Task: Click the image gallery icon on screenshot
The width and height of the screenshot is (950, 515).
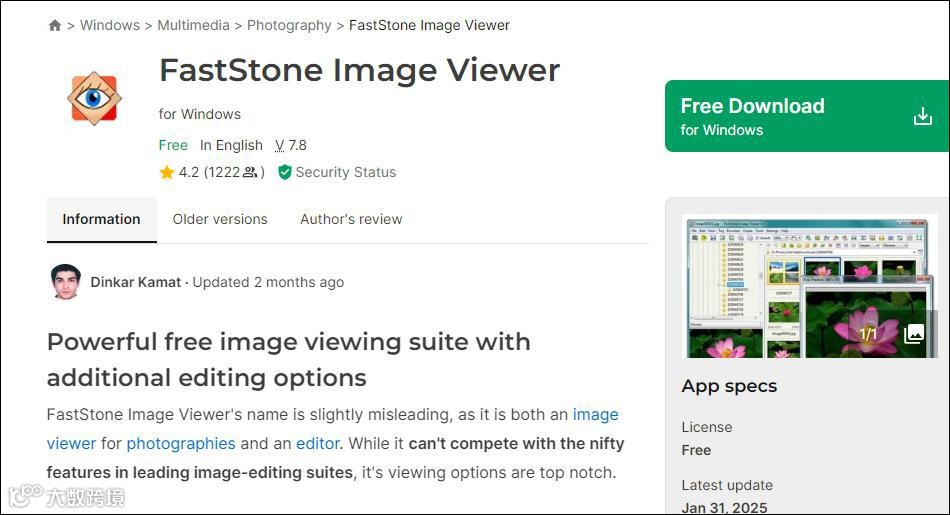Action: (x=914, y=333)
